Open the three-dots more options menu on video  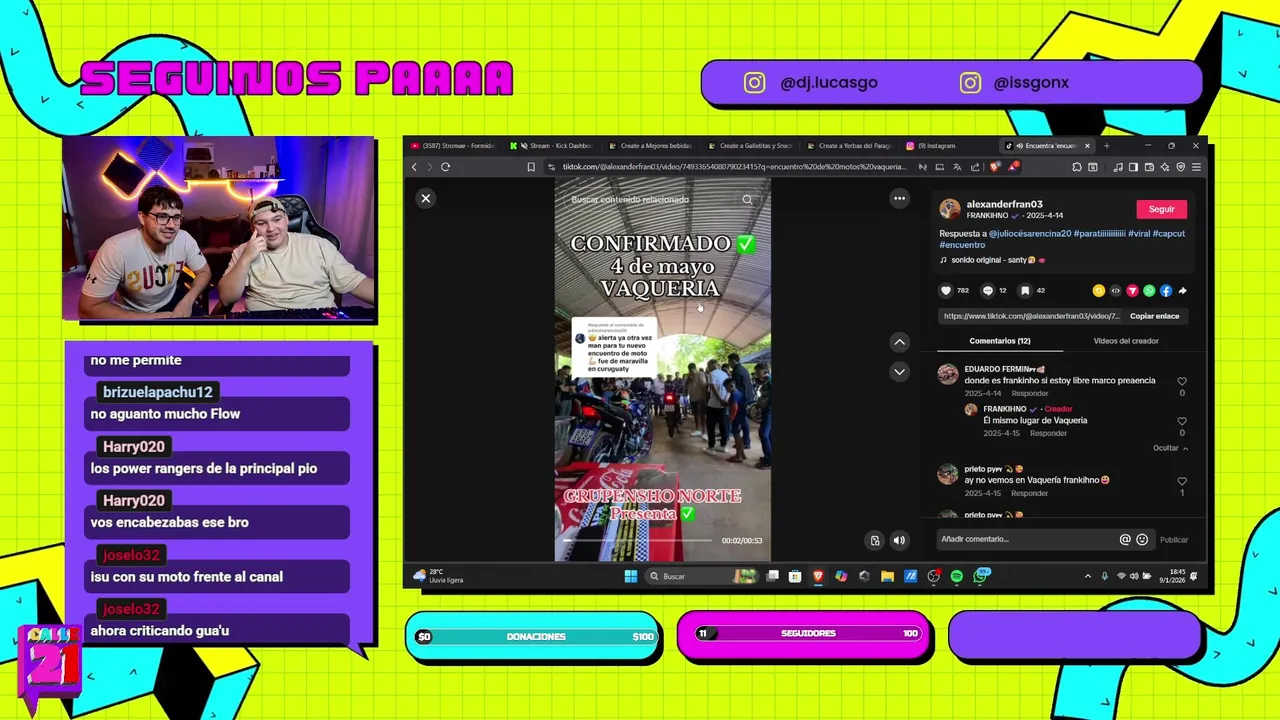point(899,198)
